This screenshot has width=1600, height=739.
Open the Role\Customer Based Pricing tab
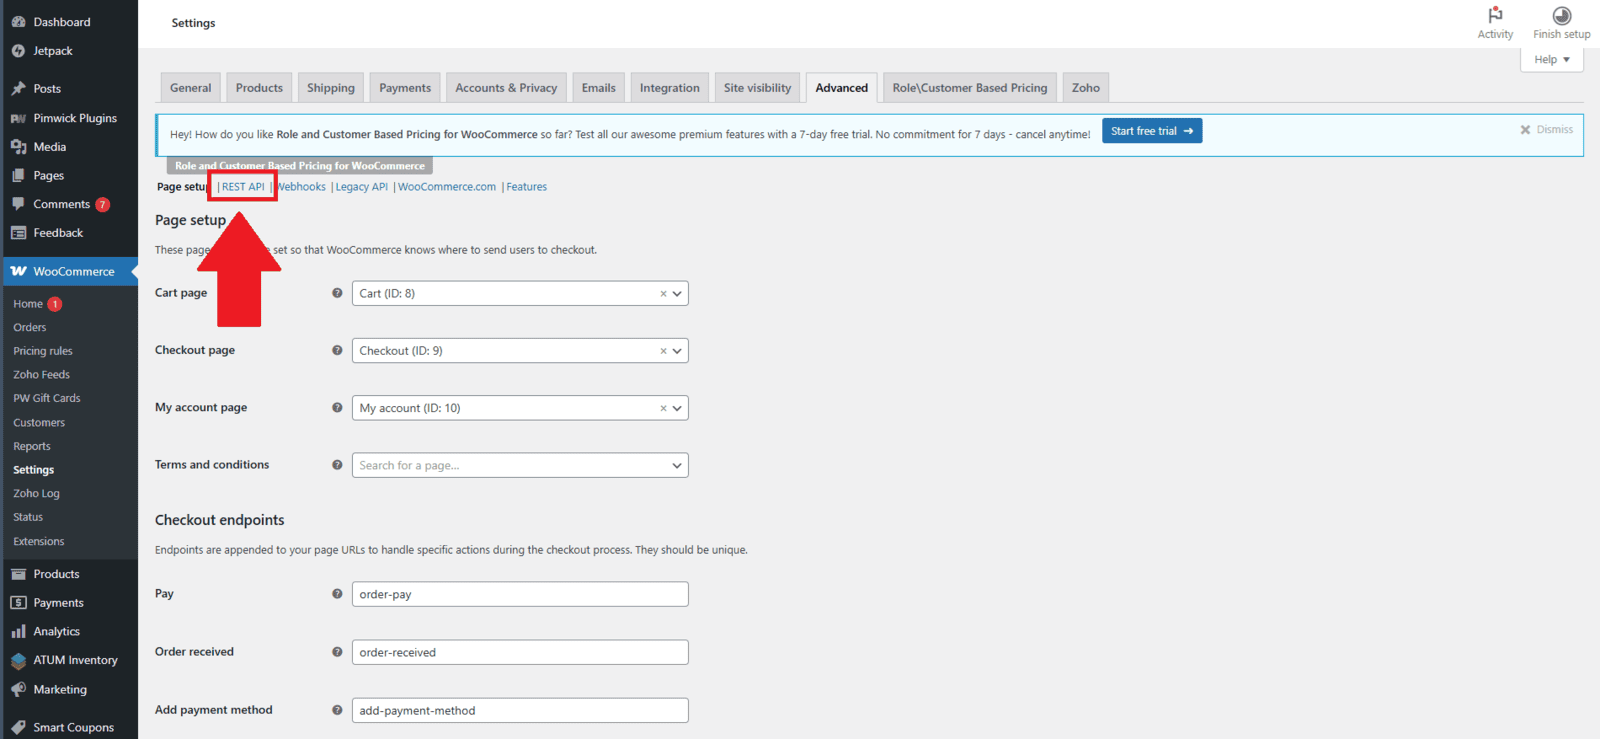point(969,88)
